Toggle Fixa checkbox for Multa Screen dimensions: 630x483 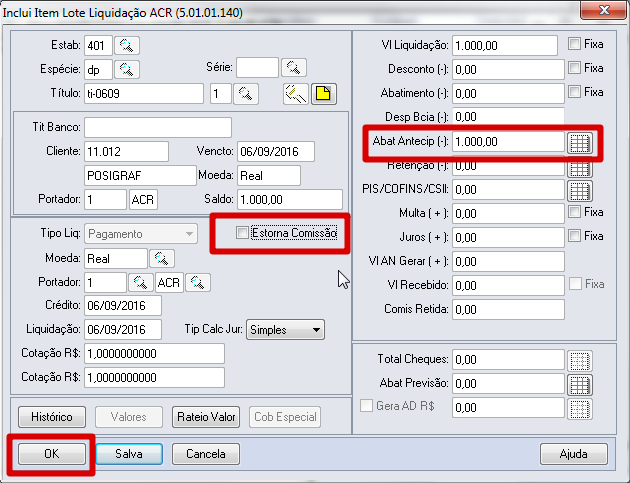[575, 212]
